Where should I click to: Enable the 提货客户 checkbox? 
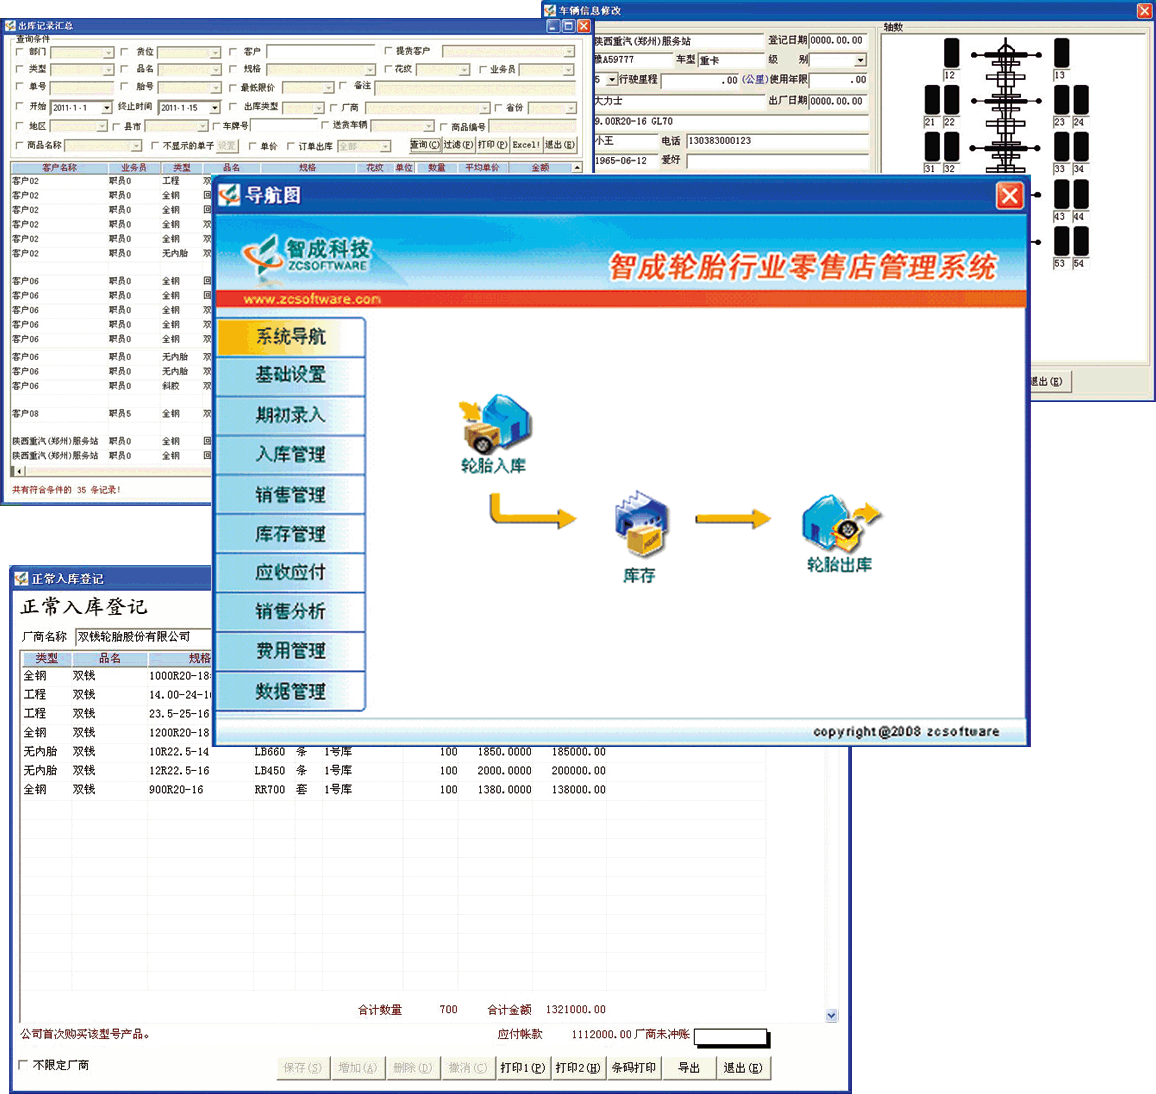[388, 51]
